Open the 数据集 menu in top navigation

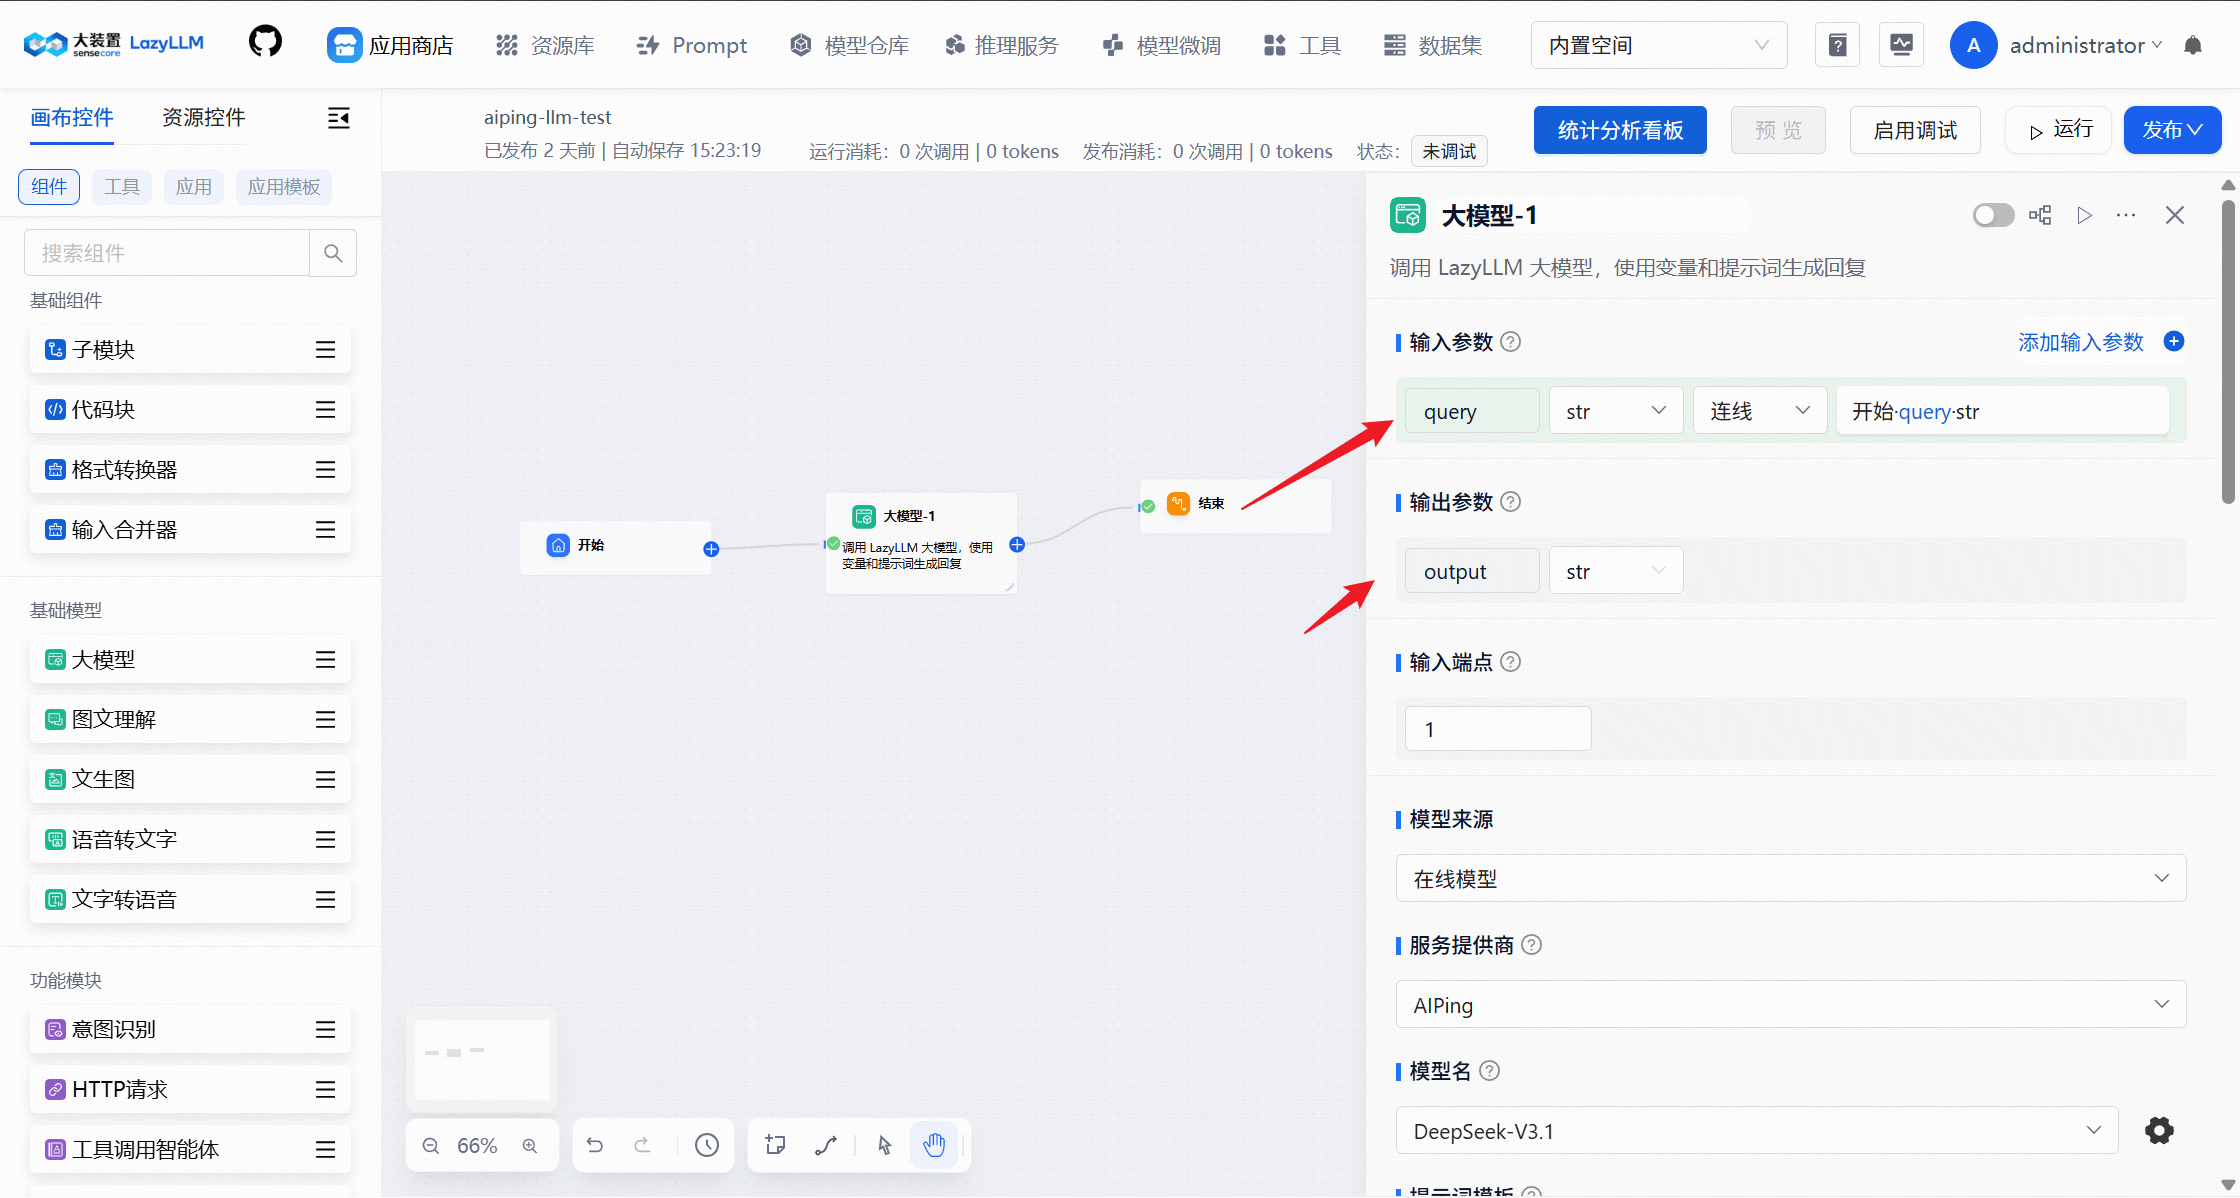click(x=1450, y=44)
